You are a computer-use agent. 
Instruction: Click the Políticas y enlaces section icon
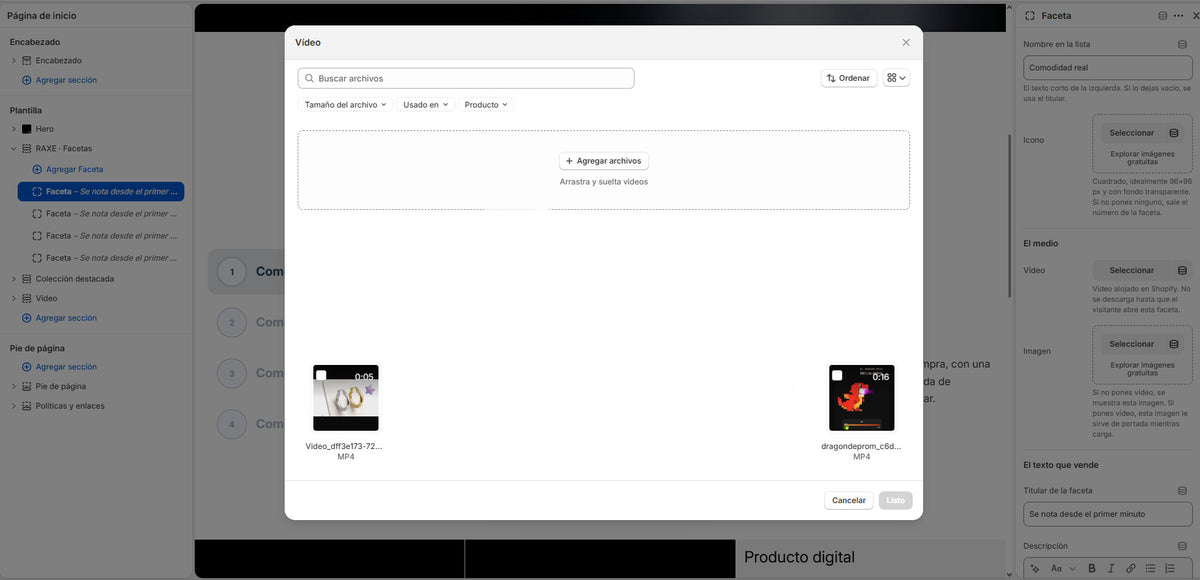pos(27,406)
